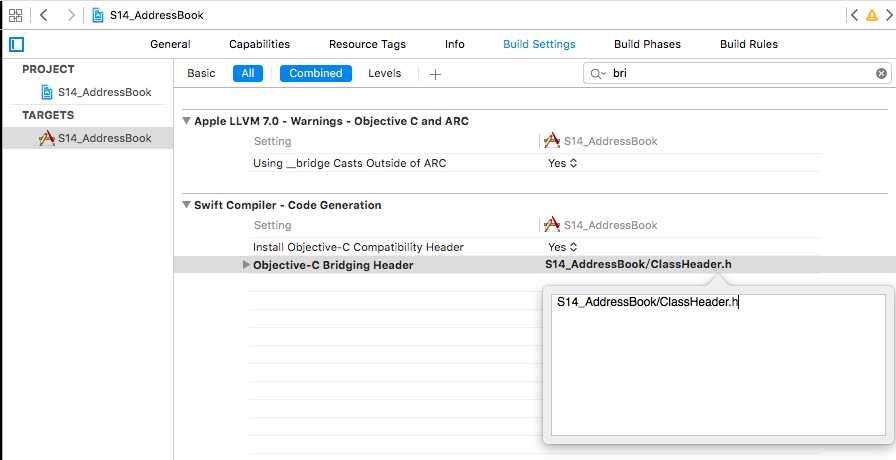Add a build setting with plus button

435,74
